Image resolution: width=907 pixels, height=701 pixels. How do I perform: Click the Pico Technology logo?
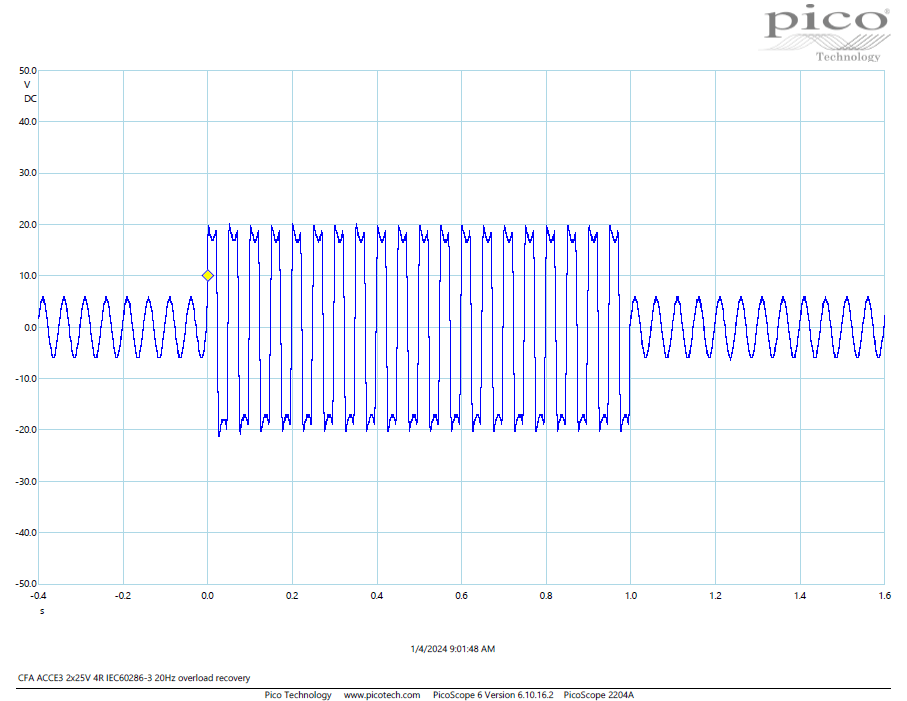tap(826, 32)
